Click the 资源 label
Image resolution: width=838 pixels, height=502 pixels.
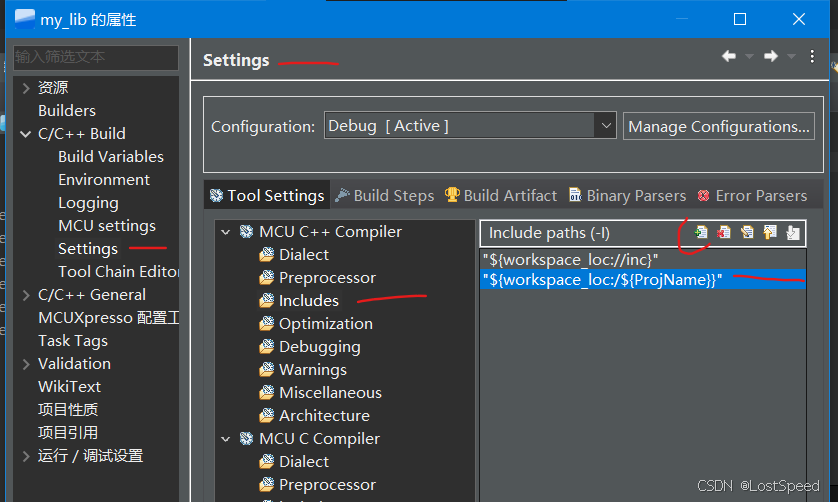[x=53, y=88]
